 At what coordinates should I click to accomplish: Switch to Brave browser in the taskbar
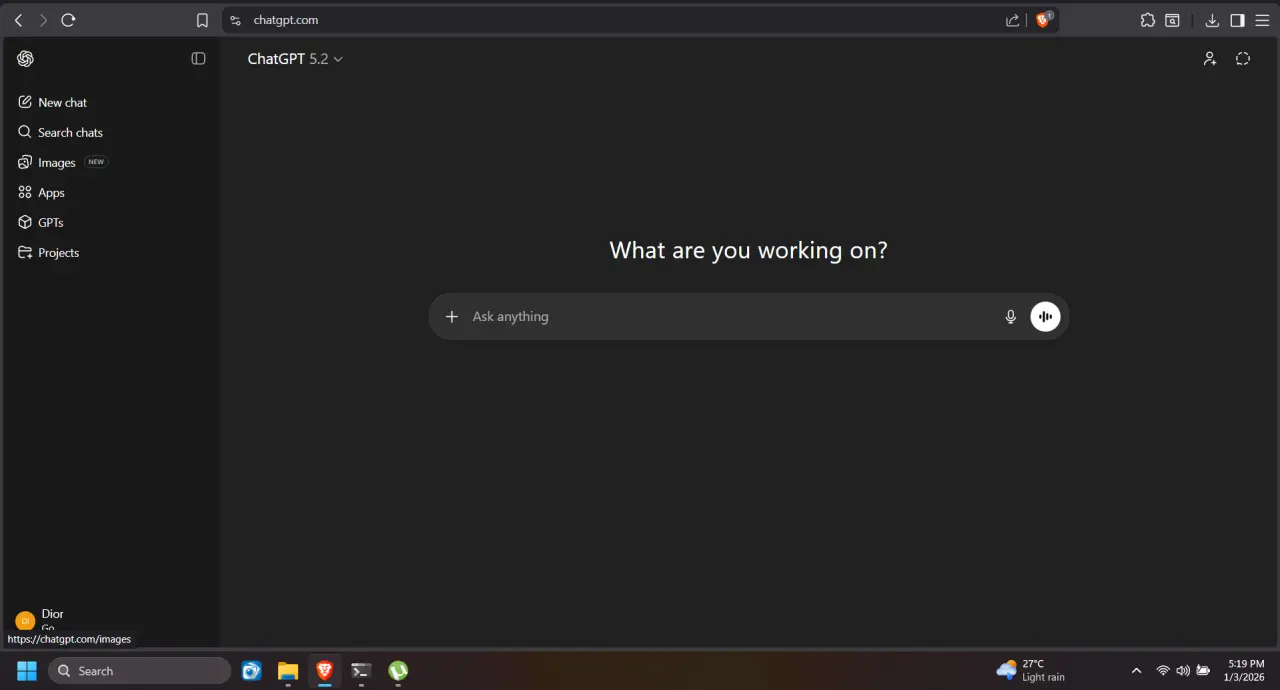(324, 671)
